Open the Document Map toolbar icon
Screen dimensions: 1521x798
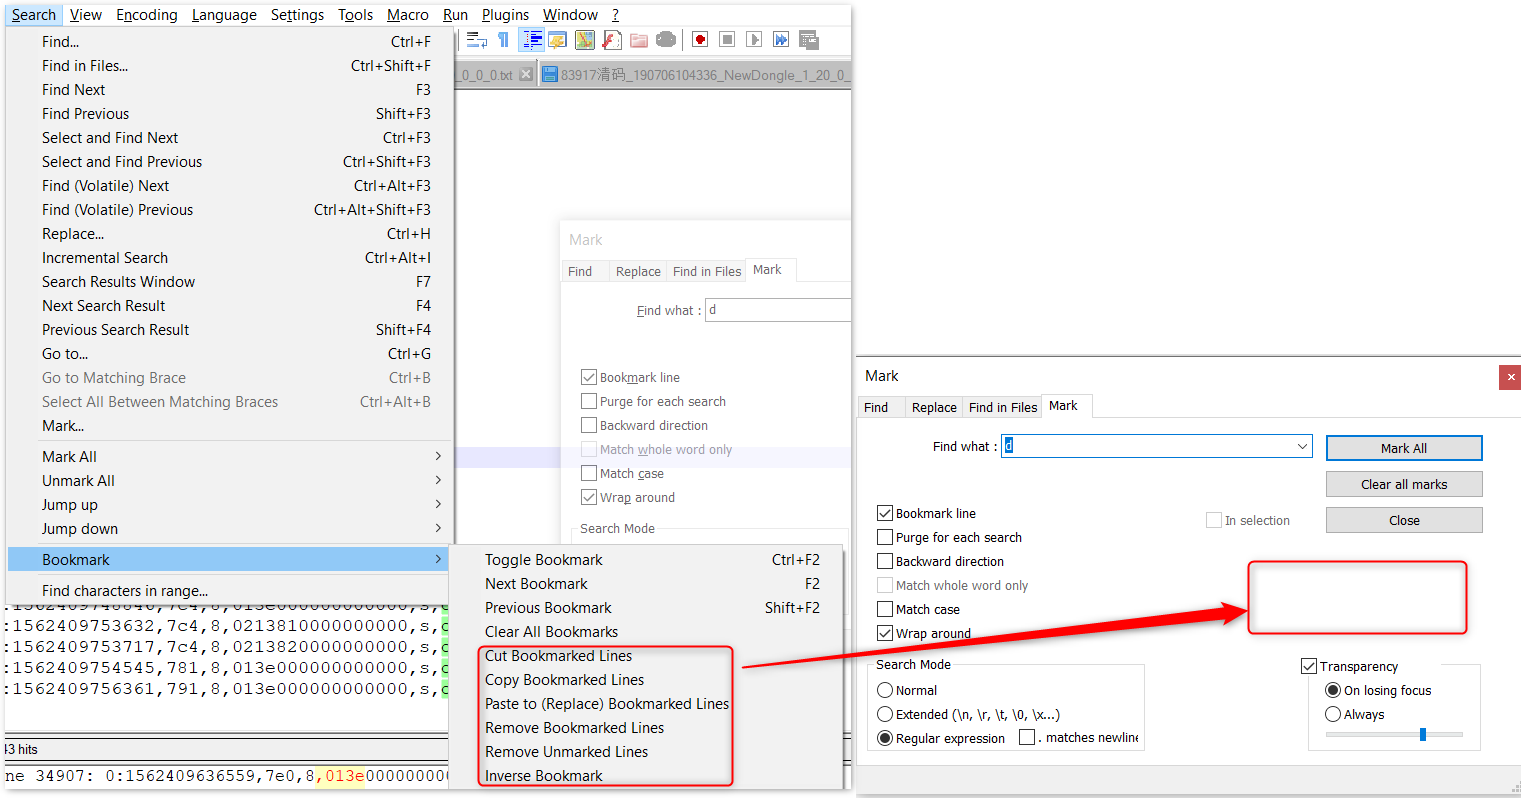click(585, 40)
